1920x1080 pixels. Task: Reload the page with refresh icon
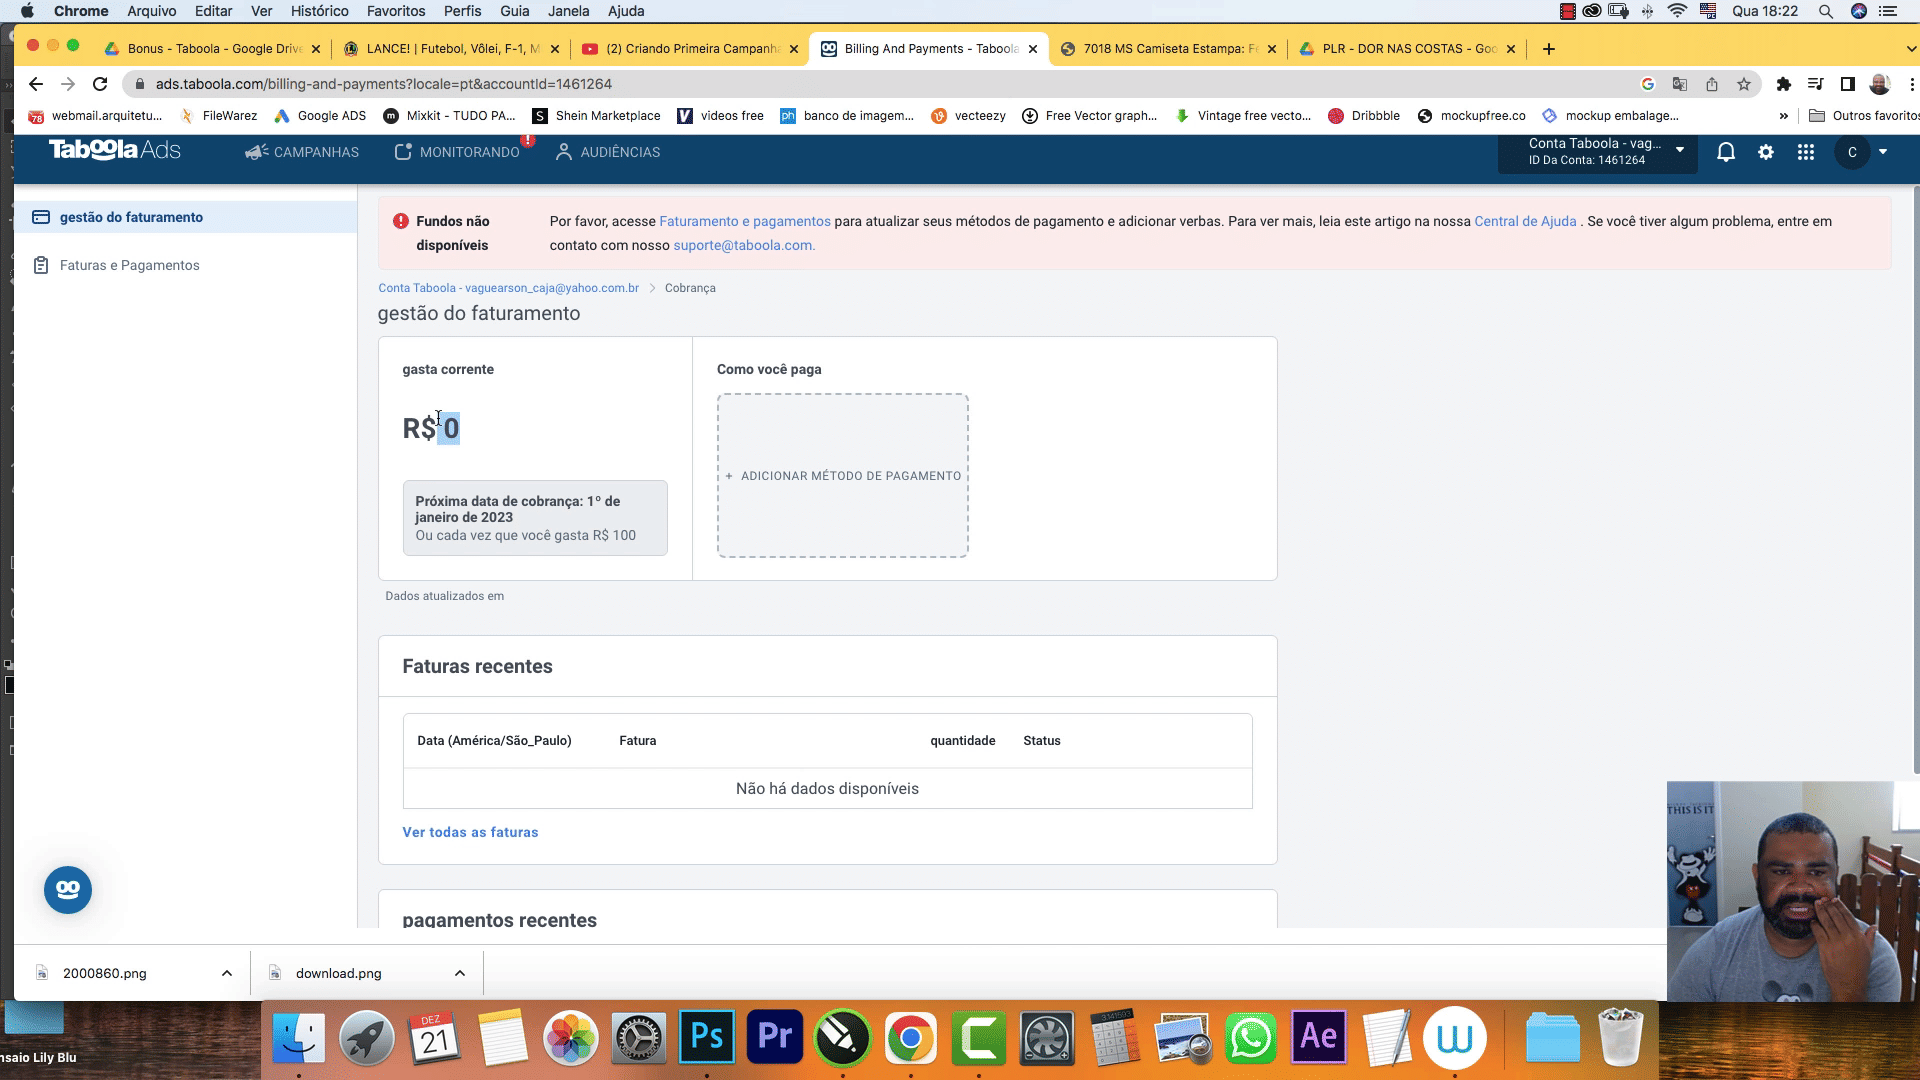click(x=100, y=84)
